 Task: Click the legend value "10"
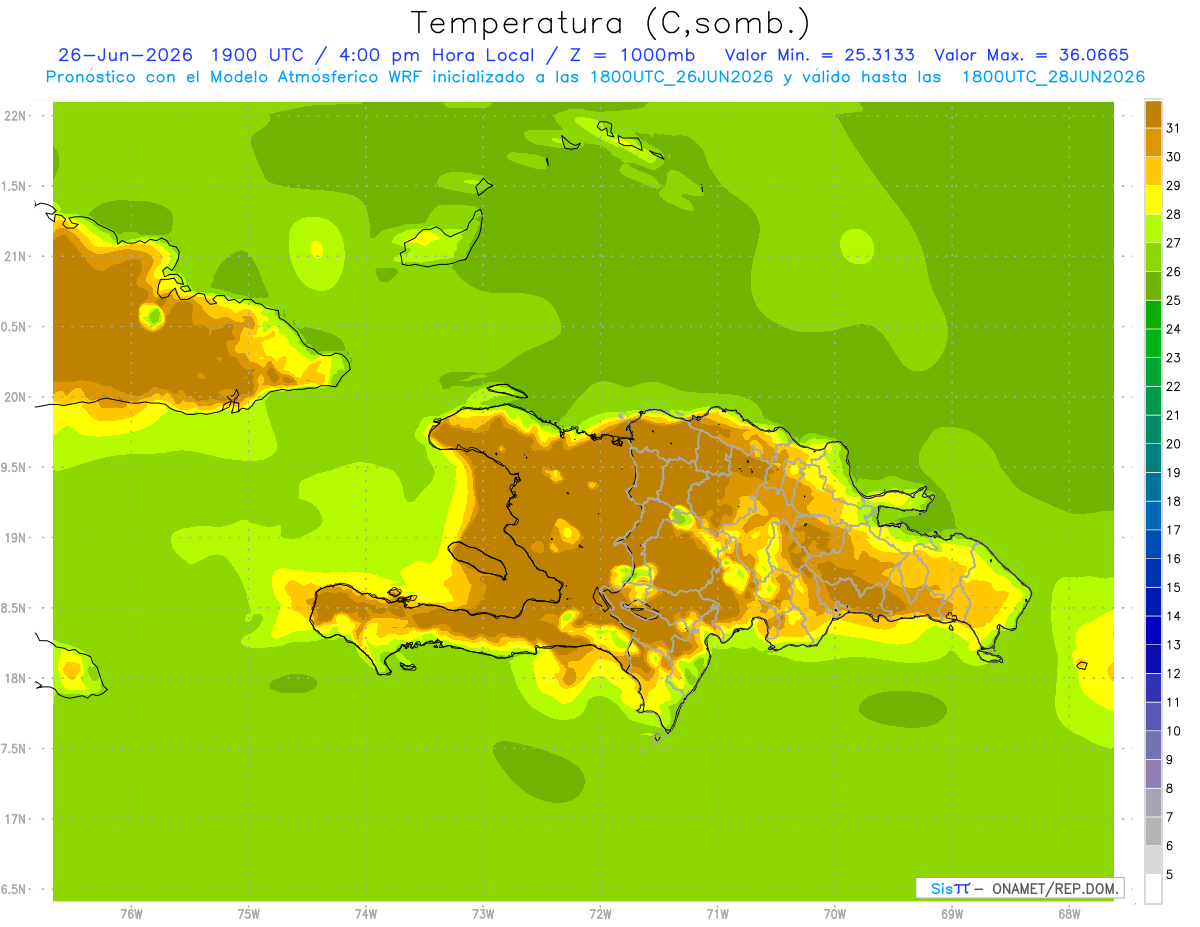point(1173,731)
